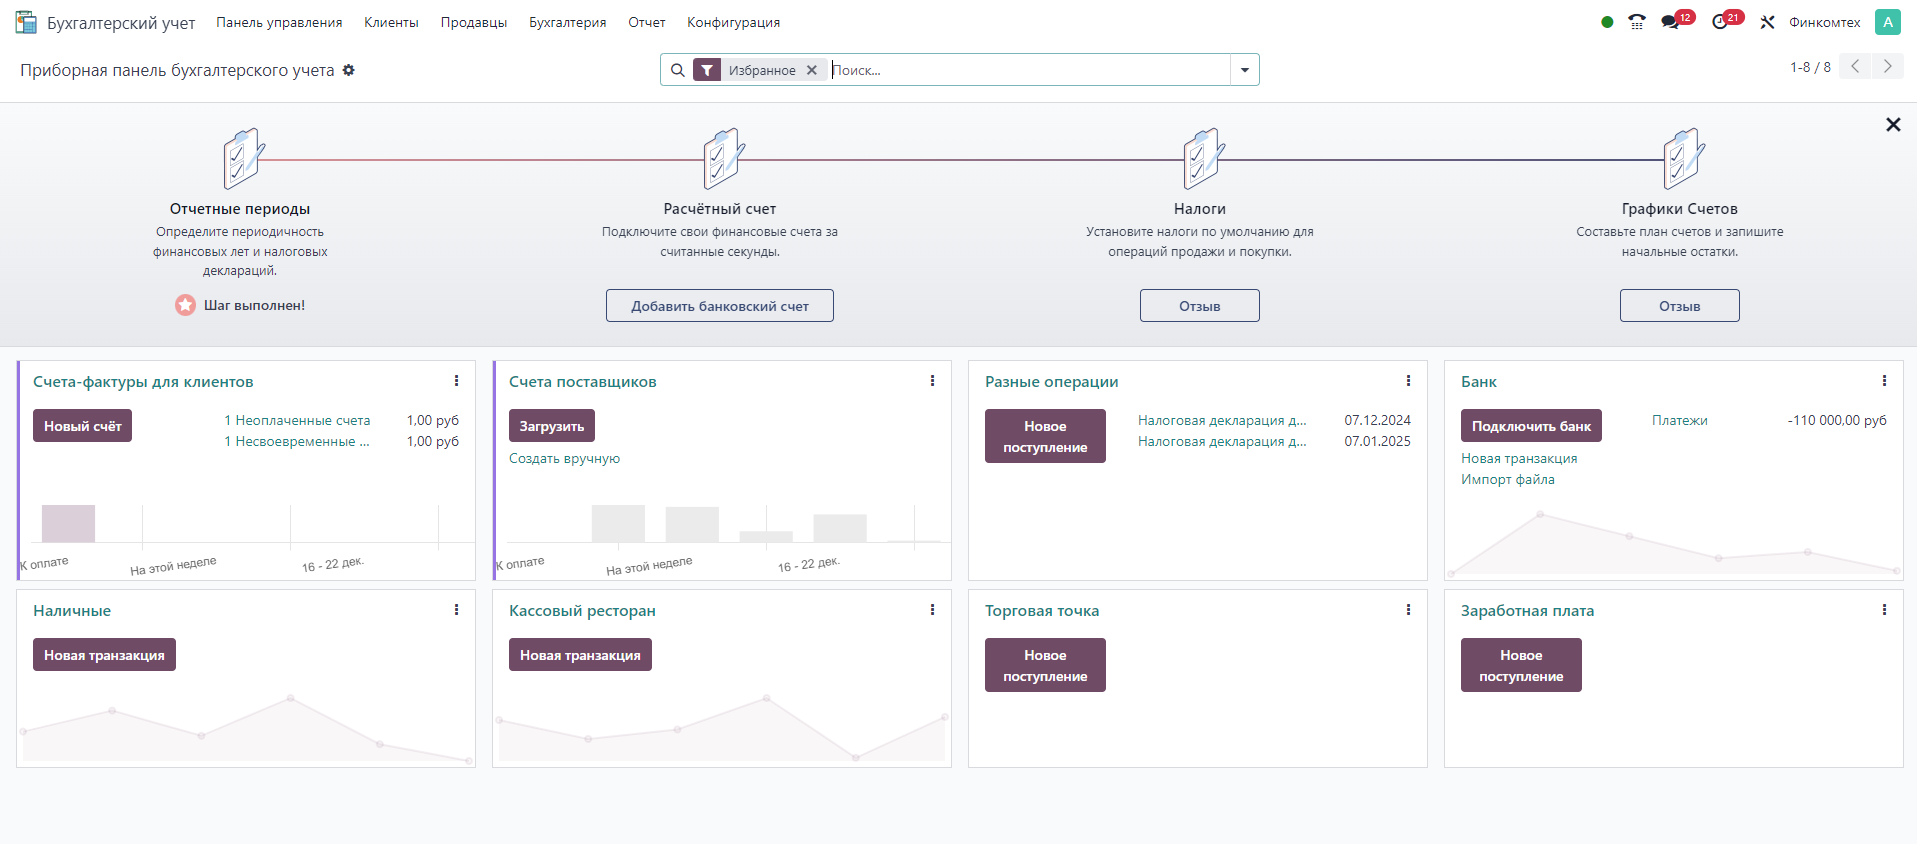Open the Банк card options menu
The height and width of the screenshot is (844, 1917).
(1884, 381)
